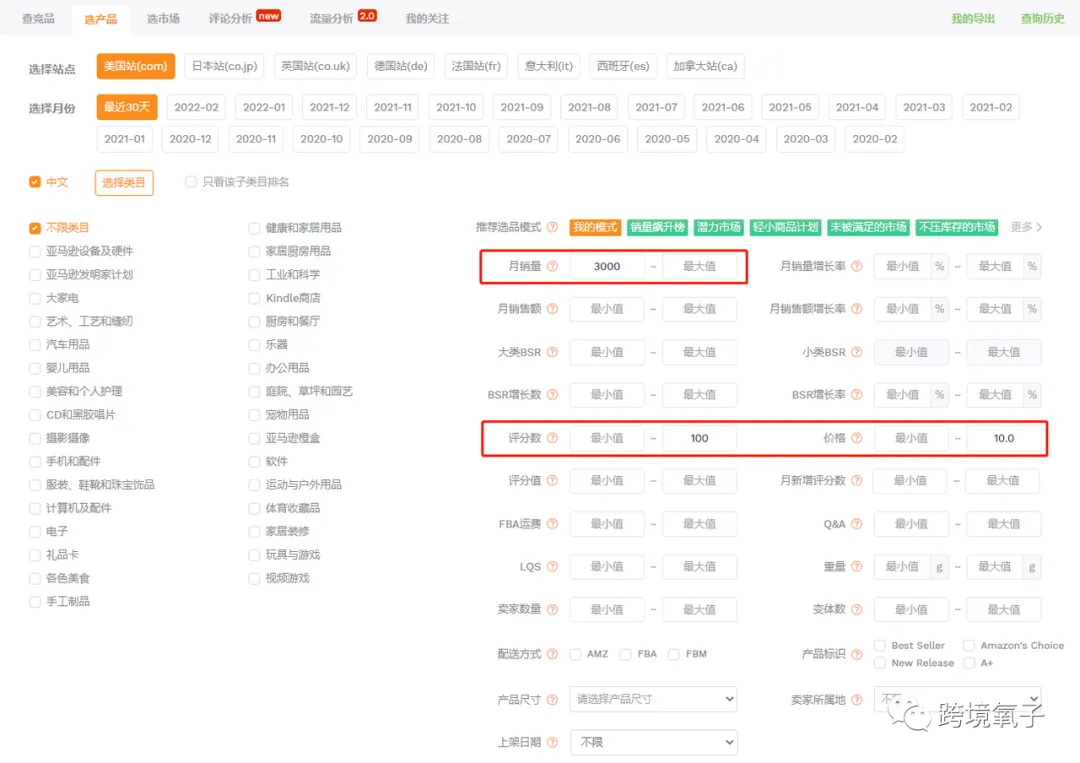Uncheck the 中文 checkbox
1080x763 pixels.
(x=35, y=182)
